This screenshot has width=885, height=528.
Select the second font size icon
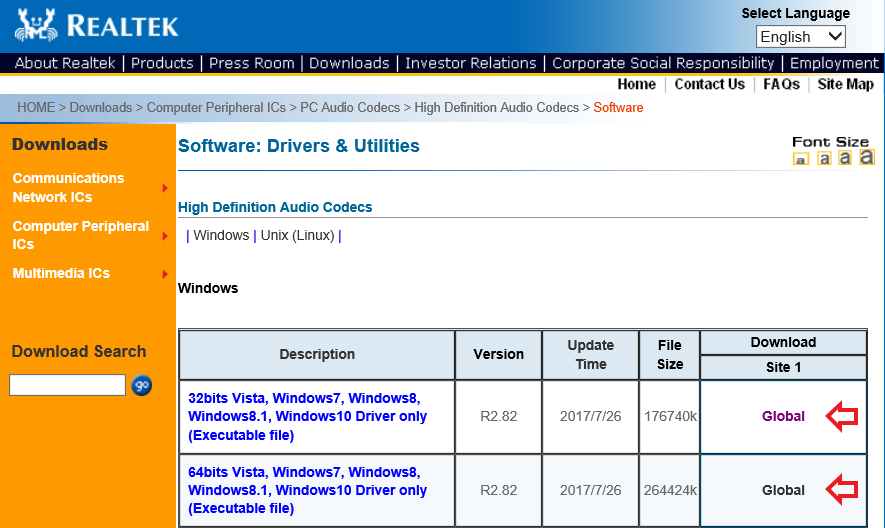(824, 158)
